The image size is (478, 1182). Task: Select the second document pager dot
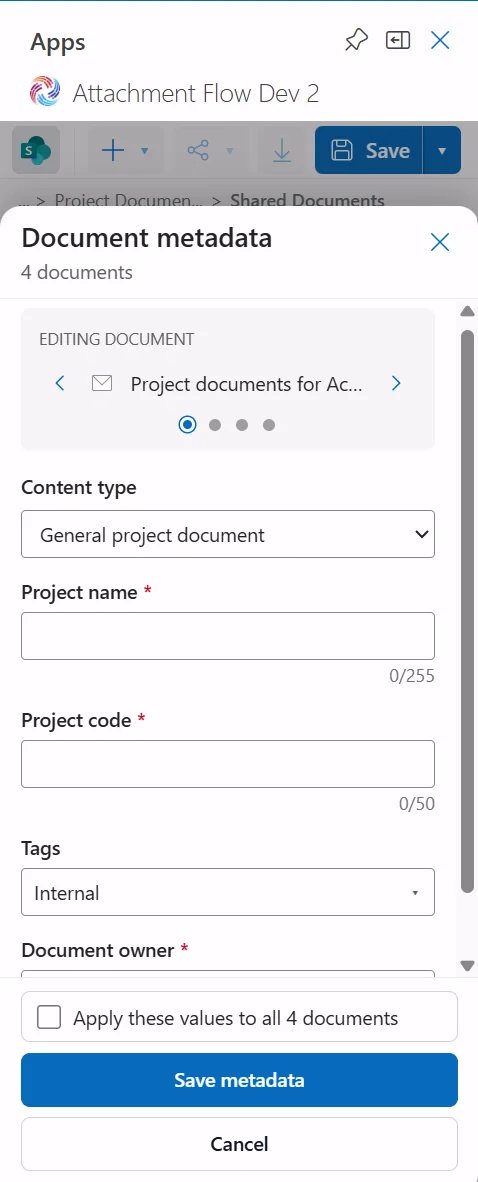(215, 425)
